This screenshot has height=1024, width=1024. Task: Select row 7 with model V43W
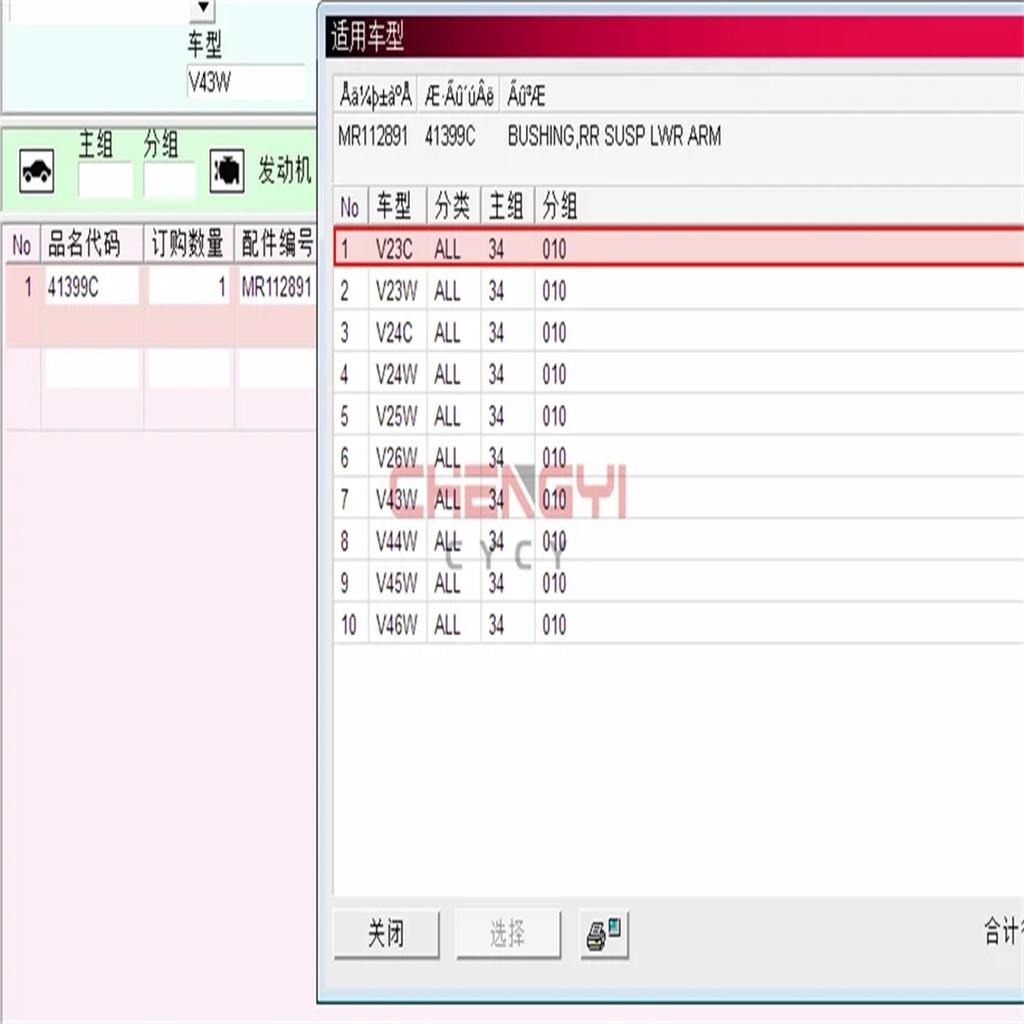[x=679, y=499]
